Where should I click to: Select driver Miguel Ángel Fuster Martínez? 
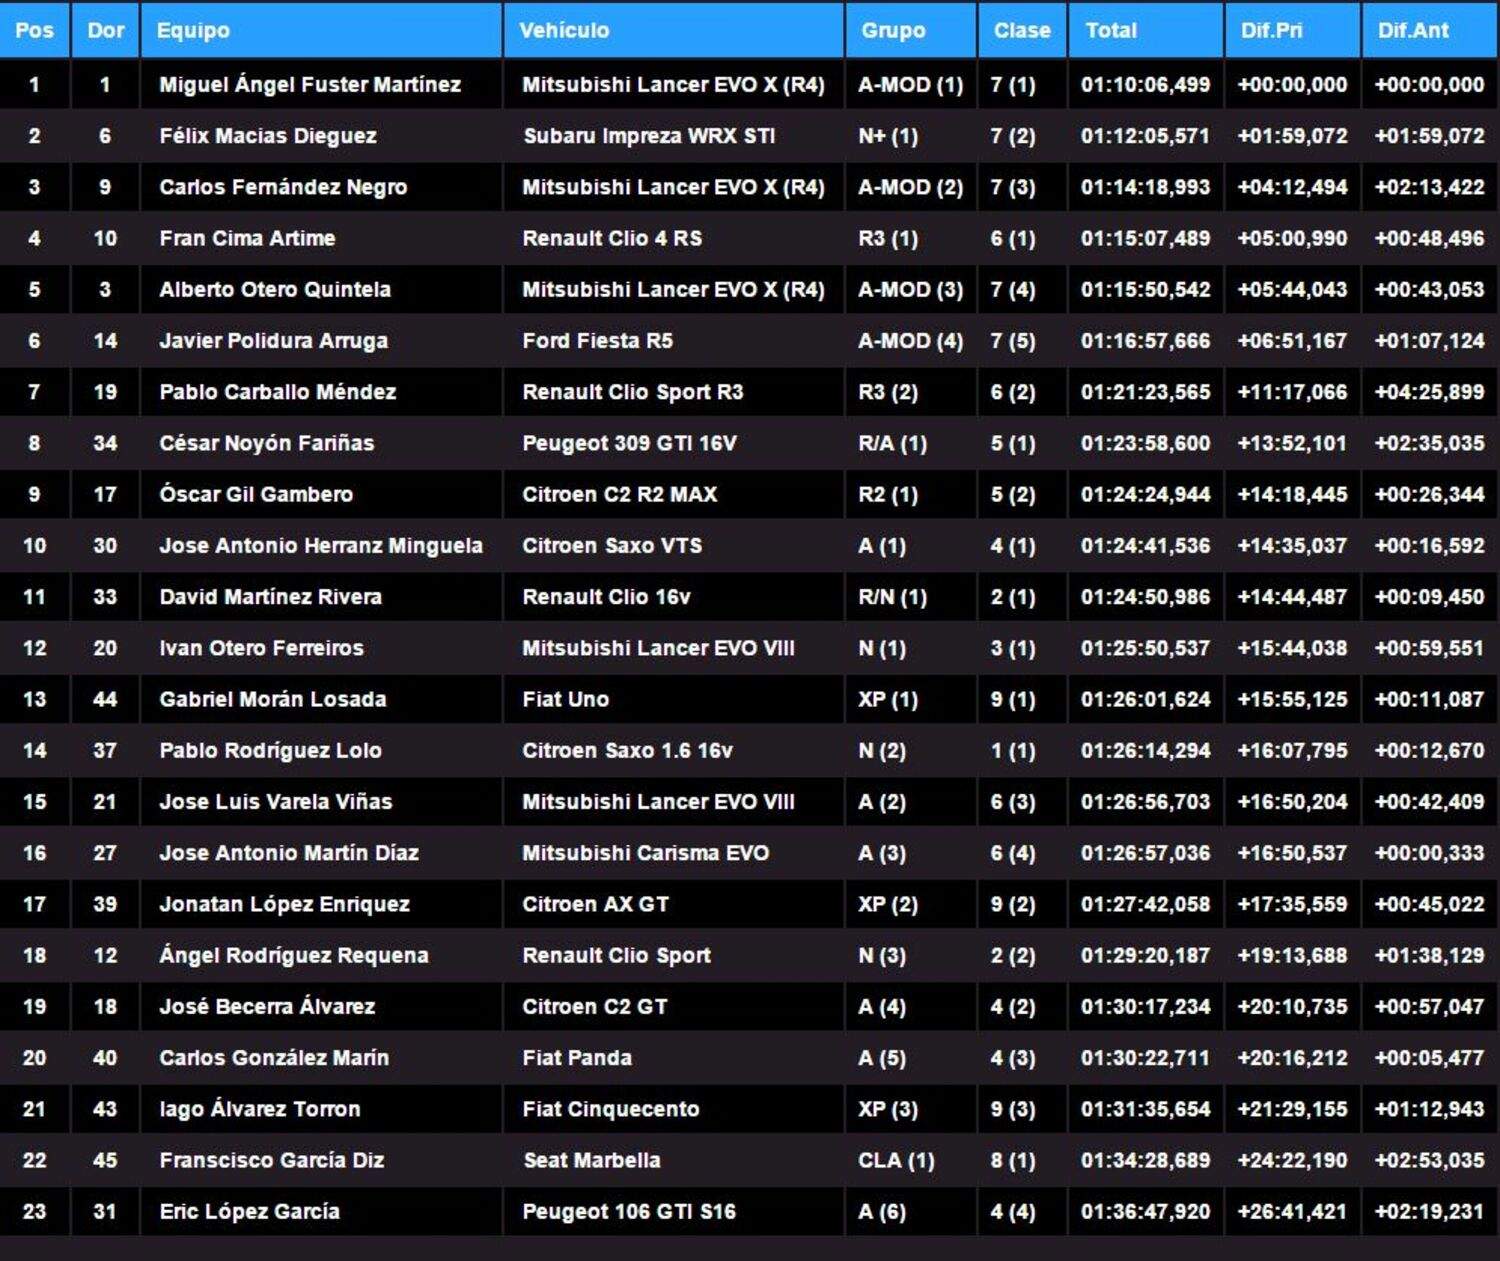310,85
